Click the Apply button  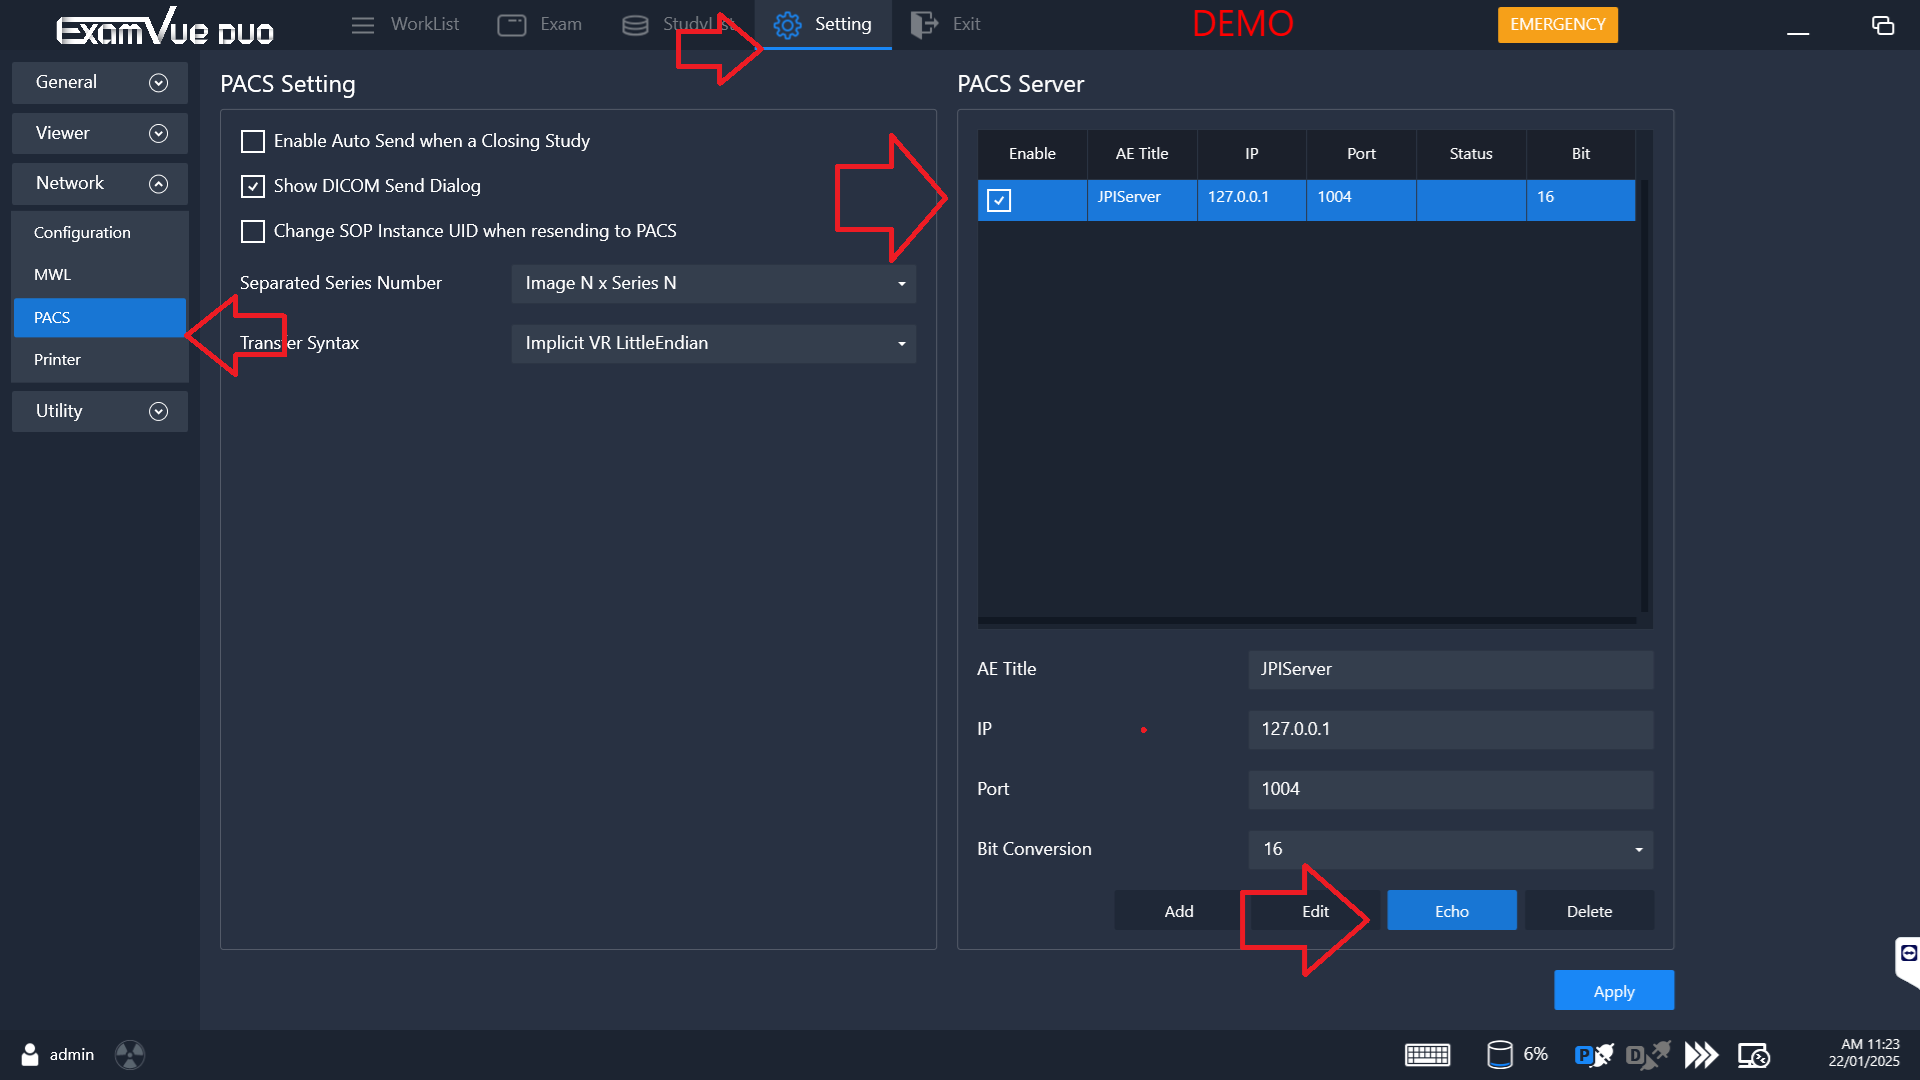tap(1613, 991)
